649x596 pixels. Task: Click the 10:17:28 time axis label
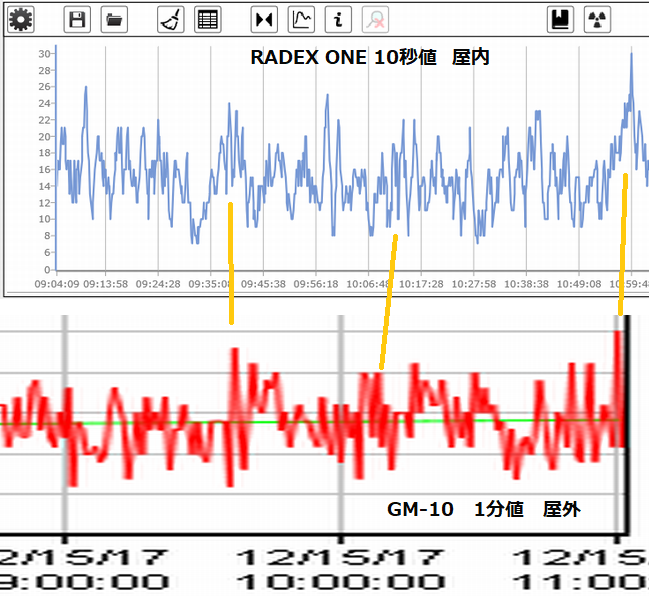pos(421,284)
